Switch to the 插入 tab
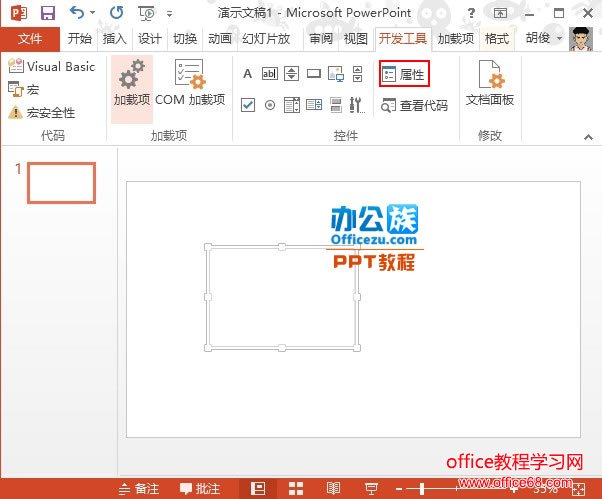This screenshot has height=499, width=602. (x=114, y=38)
